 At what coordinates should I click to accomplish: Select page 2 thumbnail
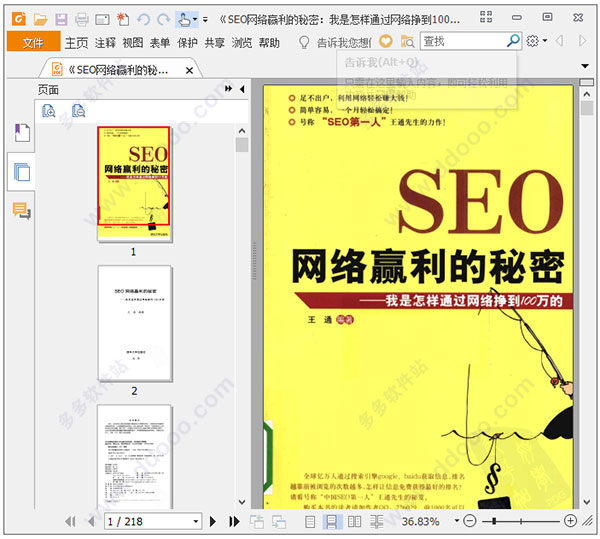(134, 323)
